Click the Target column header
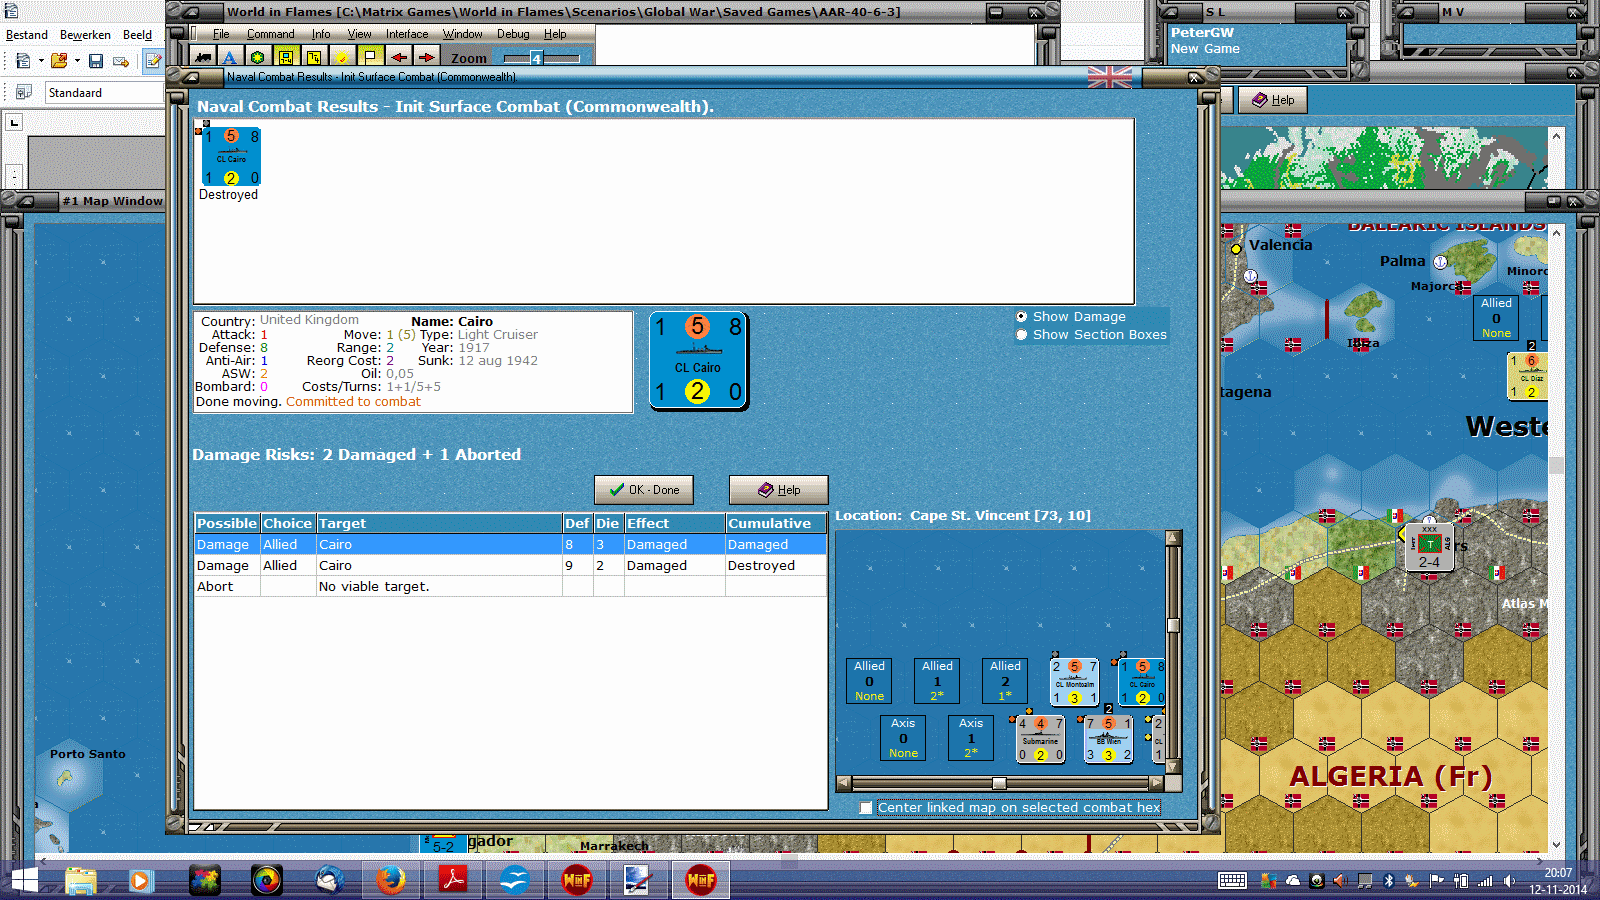Image resolution: width=1600 pixels, height=900 pixels. [x=439, y=524]
